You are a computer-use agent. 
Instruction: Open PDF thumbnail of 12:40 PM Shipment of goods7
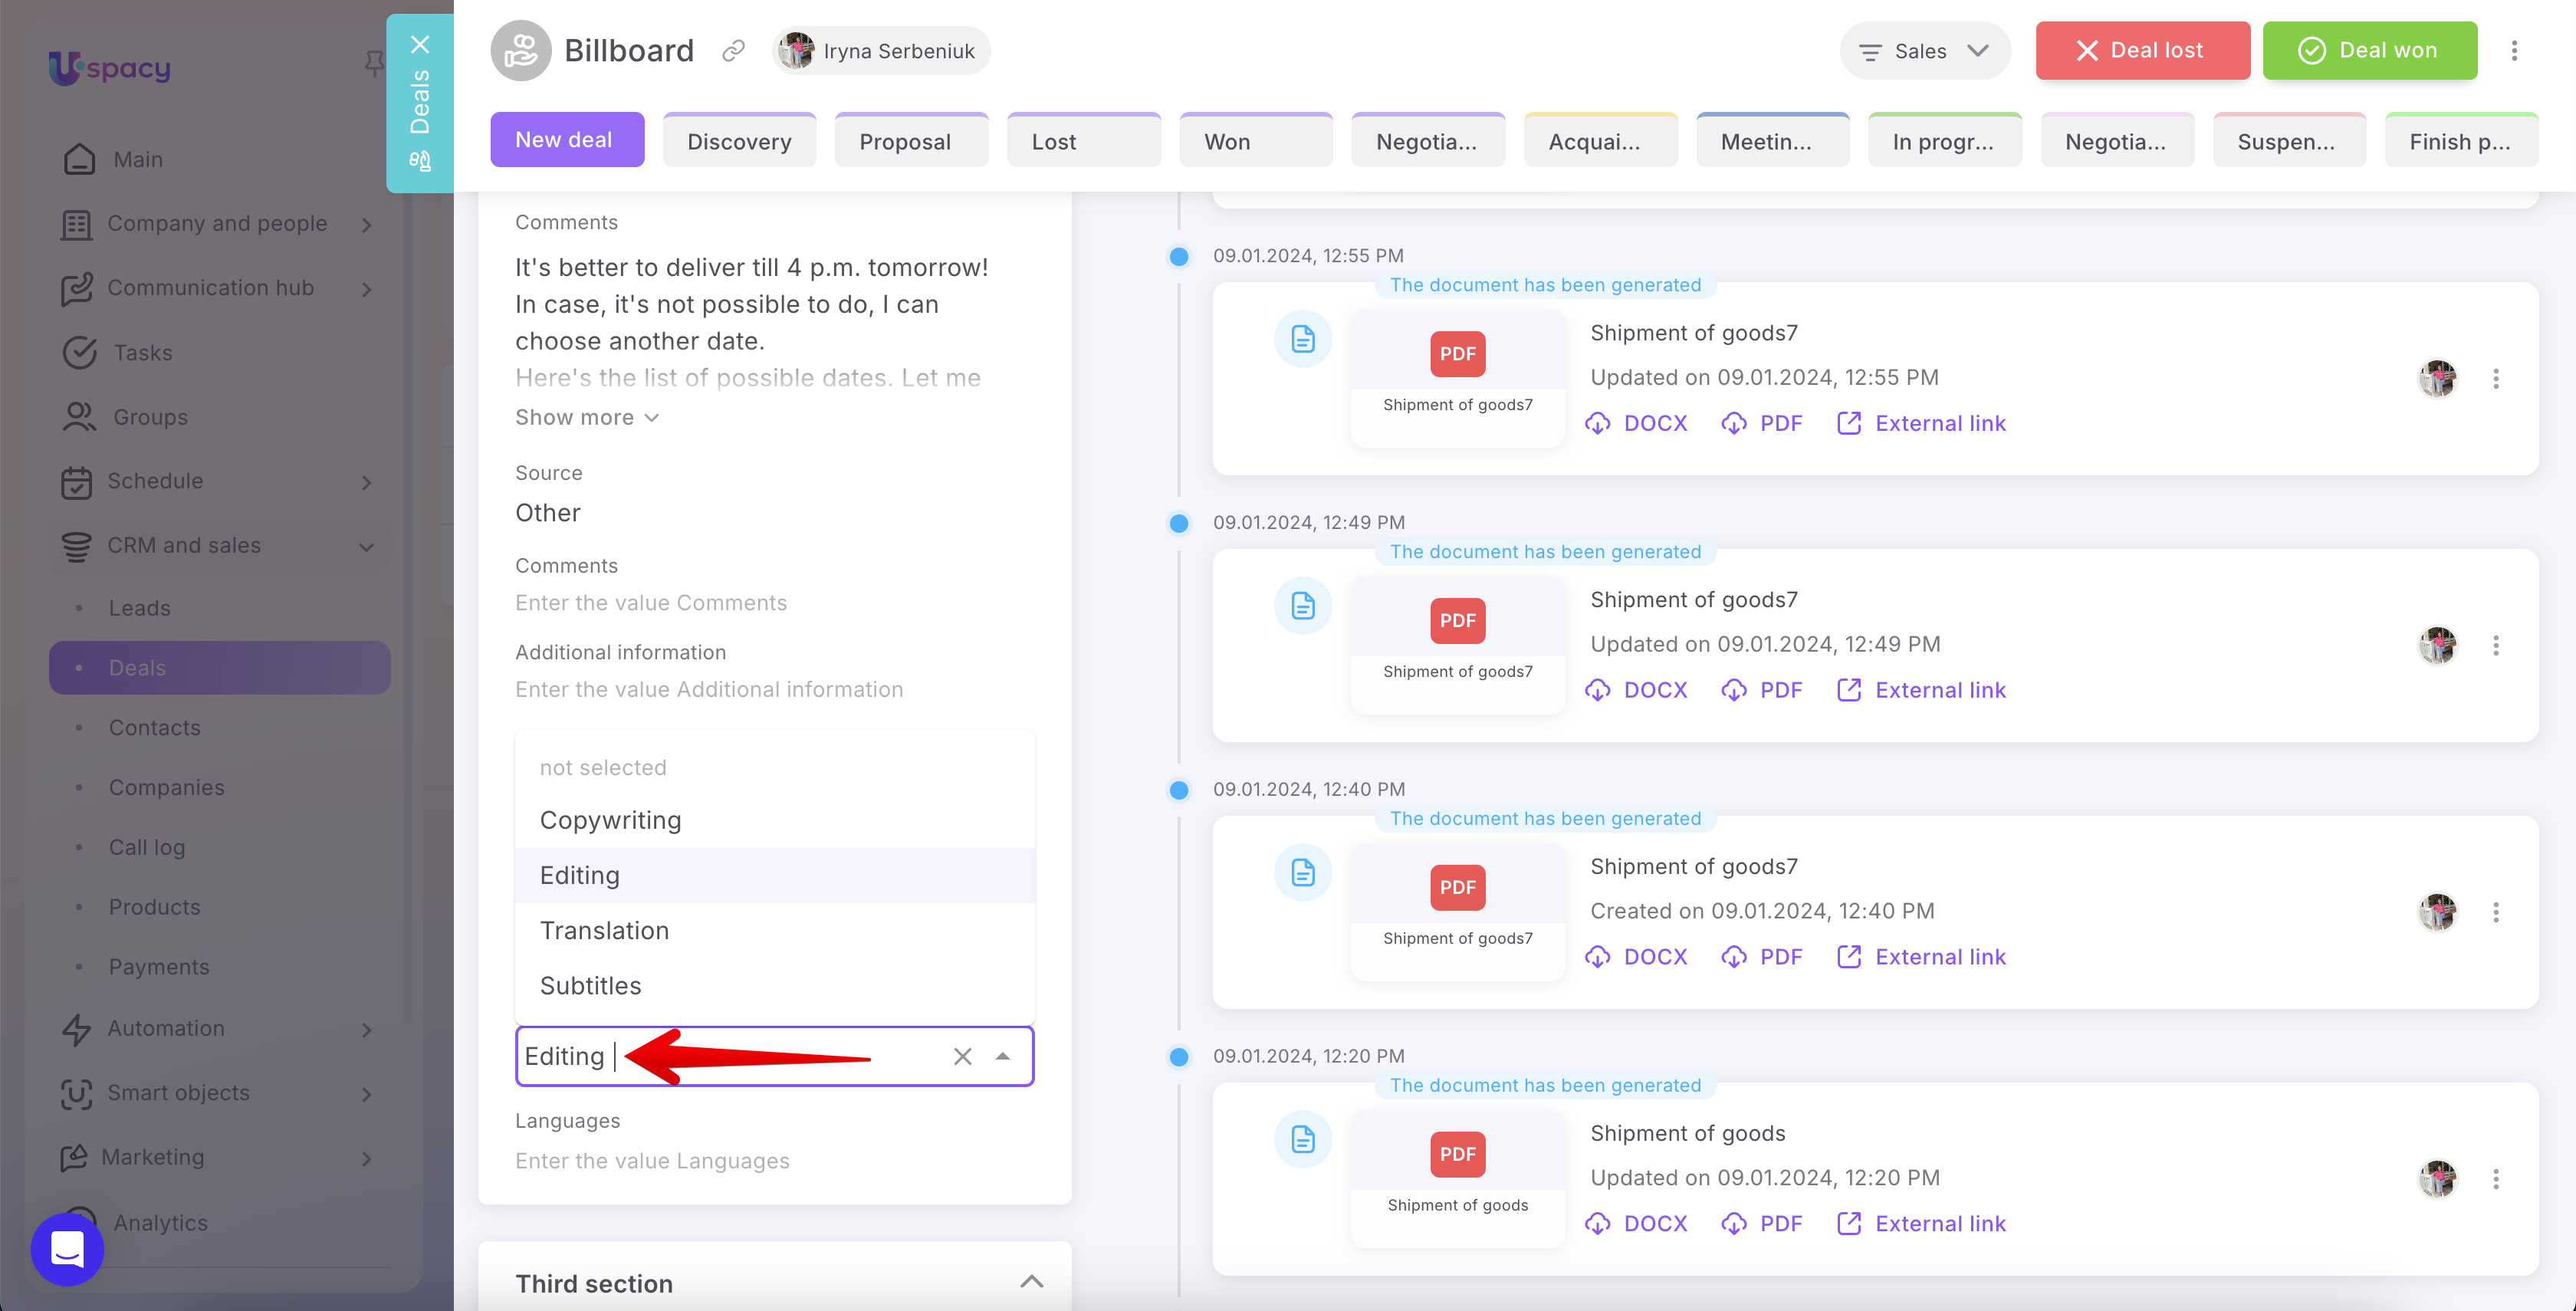[1457, 912]
